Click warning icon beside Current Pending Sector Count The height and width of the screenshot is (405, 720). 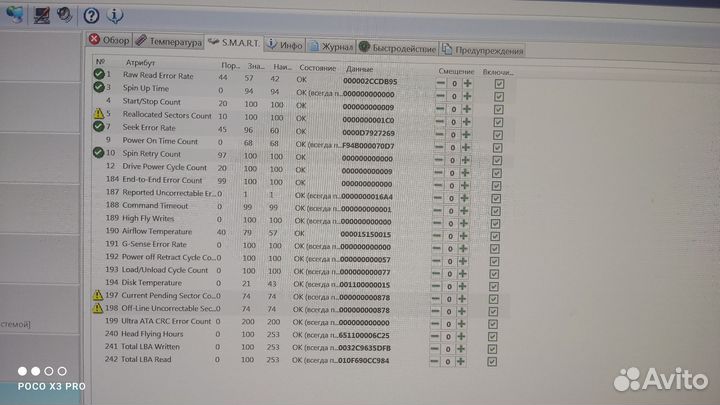click(x=98, y=295)
